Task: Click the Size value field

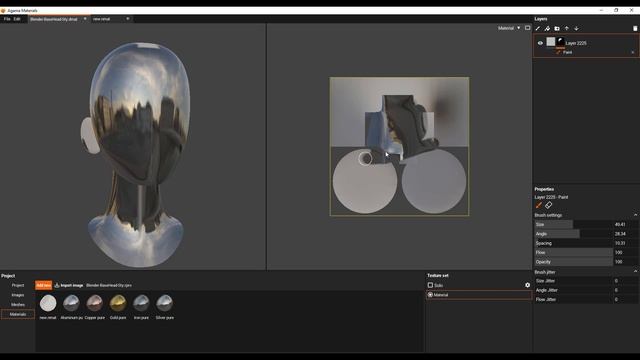Action: pyautogui.click(x=626, y=224)
